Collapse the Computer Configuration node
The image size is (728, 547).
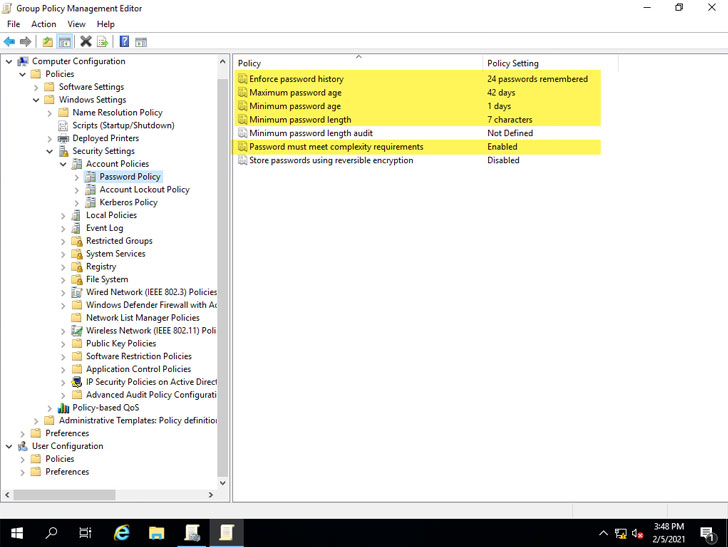pos(9,61)
